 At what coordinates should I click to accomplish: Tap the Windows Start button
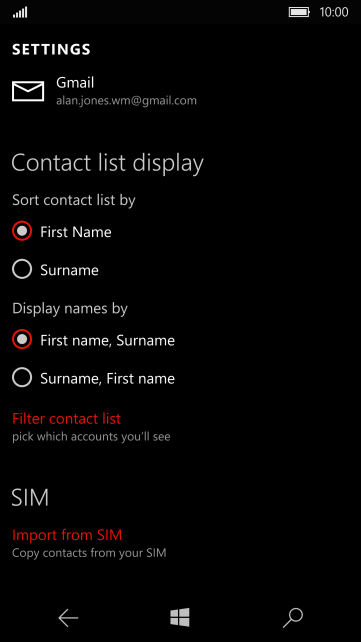coord(180,617)
